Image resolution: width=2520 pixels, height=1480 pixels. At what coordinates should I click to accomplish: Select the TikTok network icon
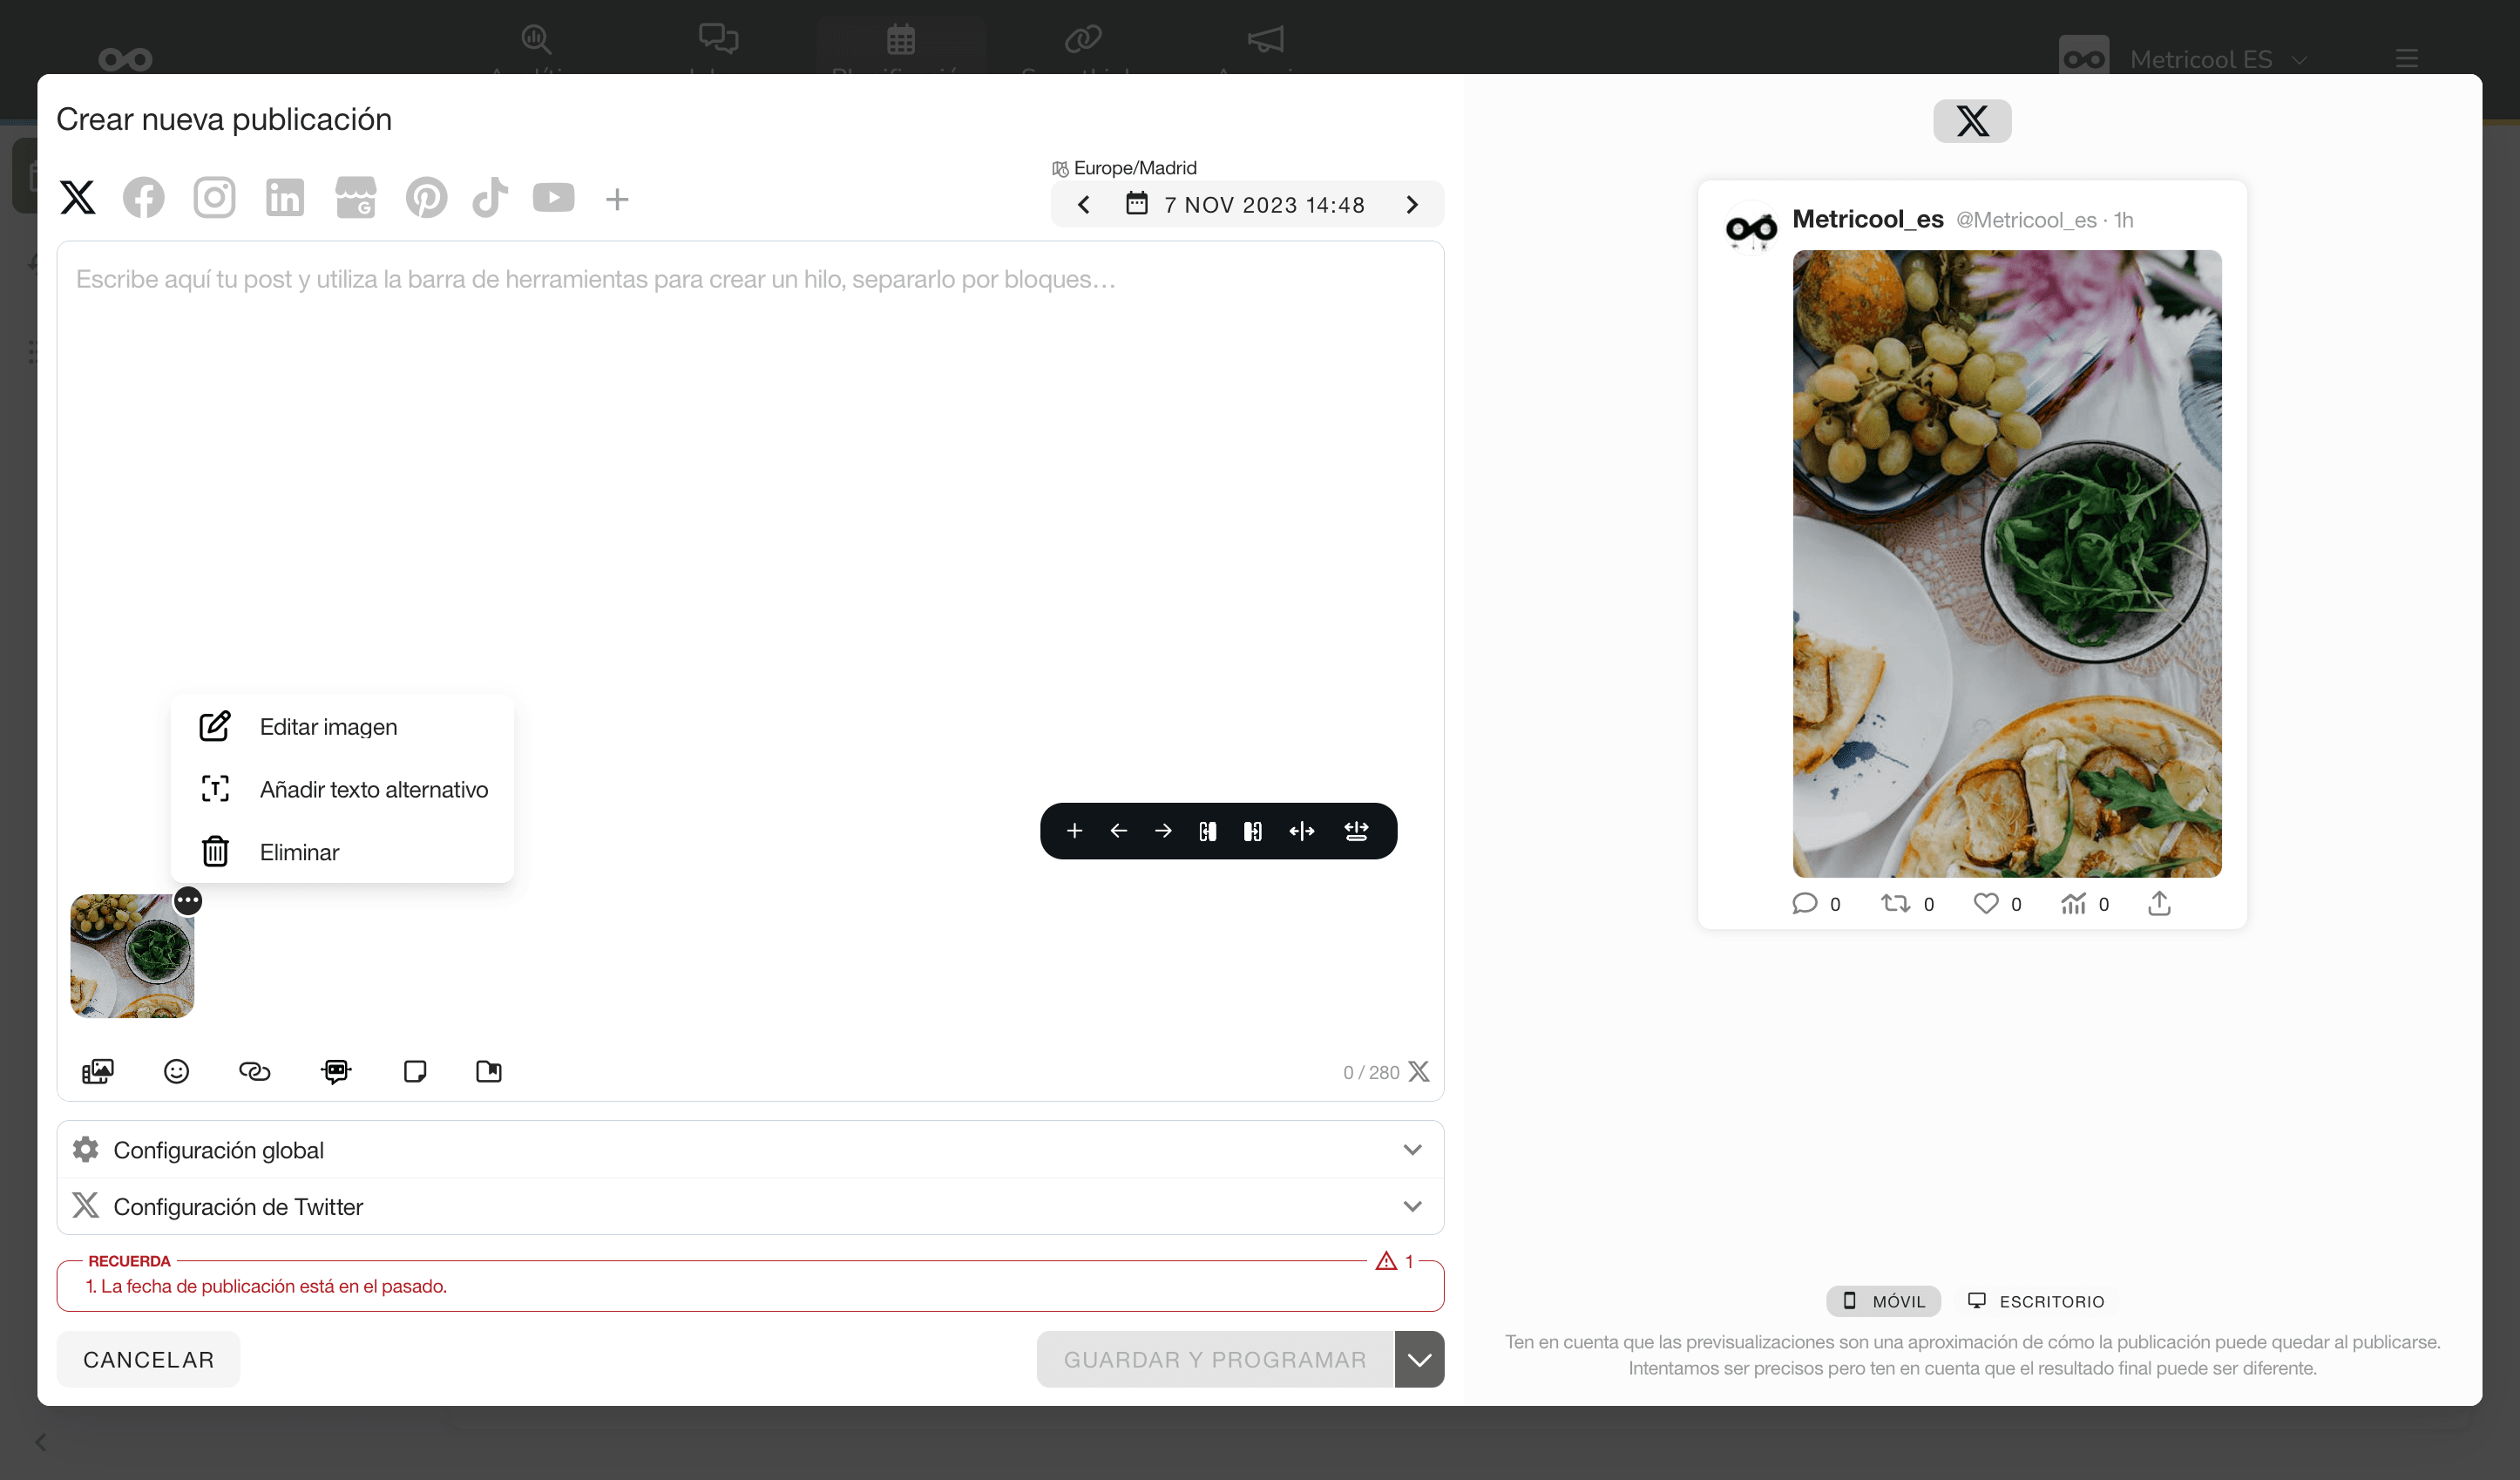(490, 198)
